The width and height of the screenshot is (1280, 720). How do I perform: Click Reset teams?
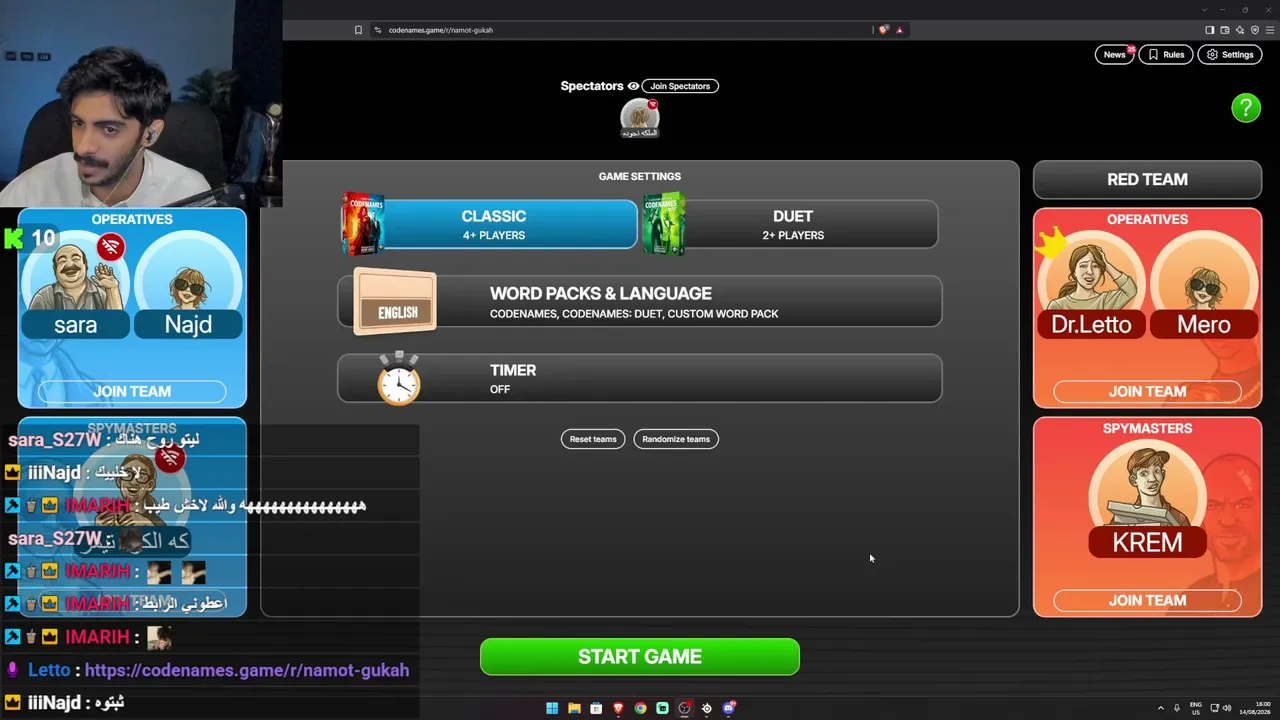593,439
